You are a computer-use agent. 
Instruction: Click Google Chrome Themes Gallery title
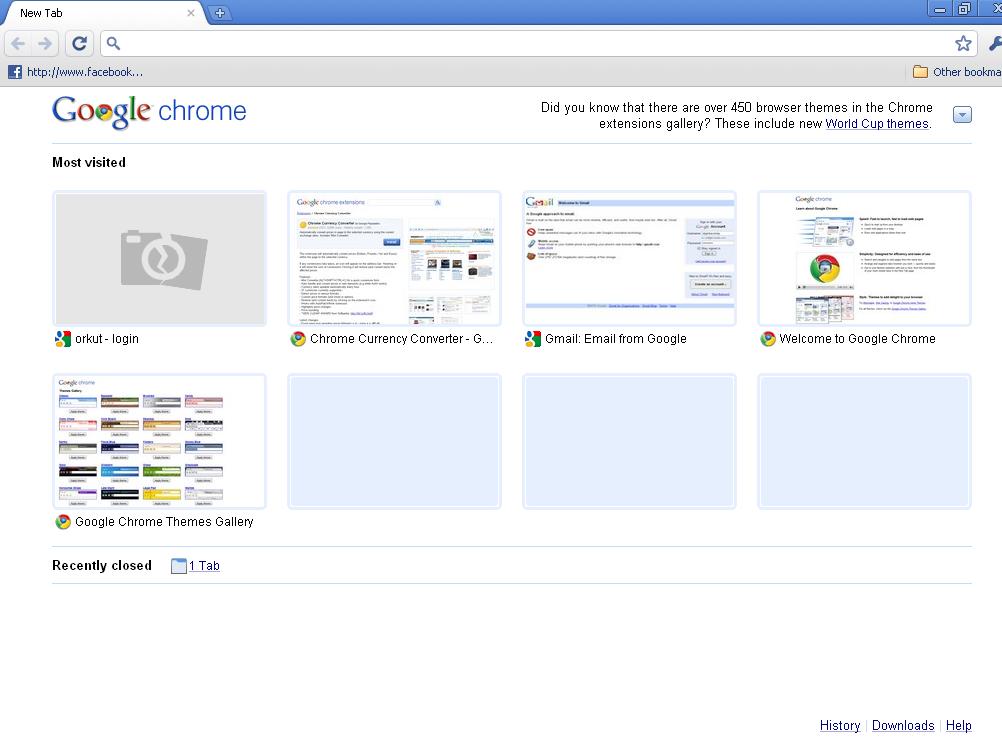[164, 521]
